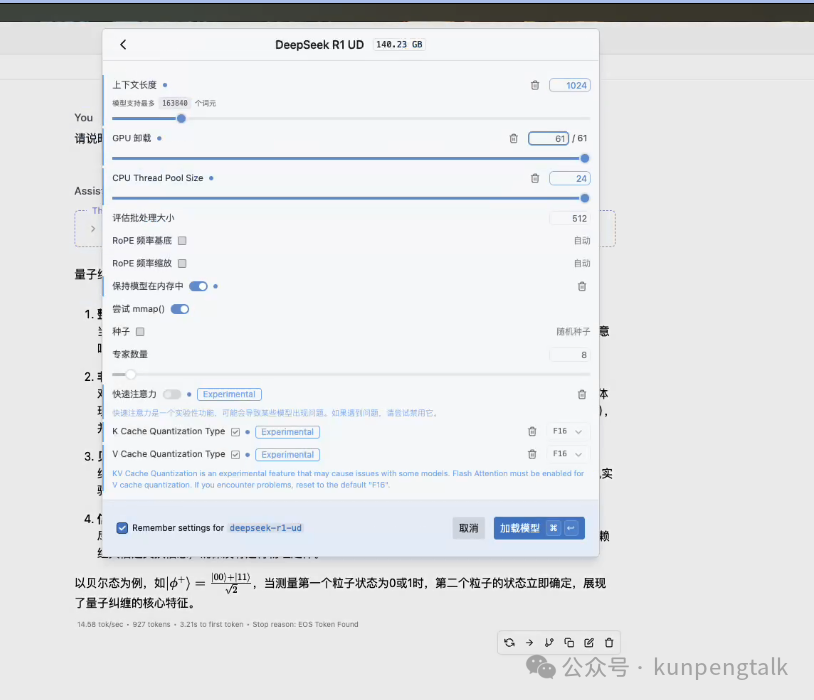Image resolution: width=814 pixels, height=700 pixels.
Task: Reset flash attention setting trash icon
Action: (x=582, y=395)
